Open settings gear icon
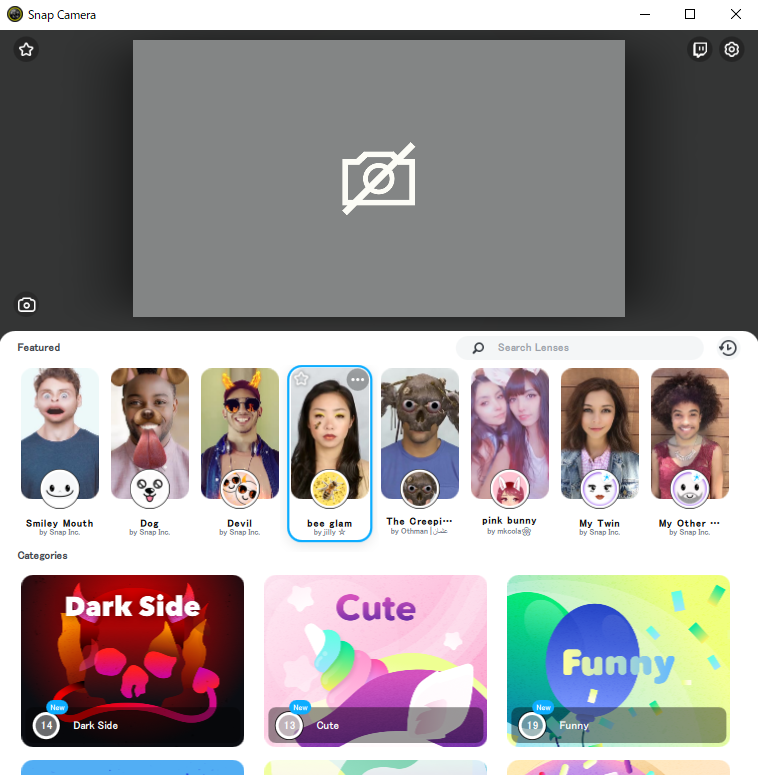 pyautogui.click(x=732, y=49)
